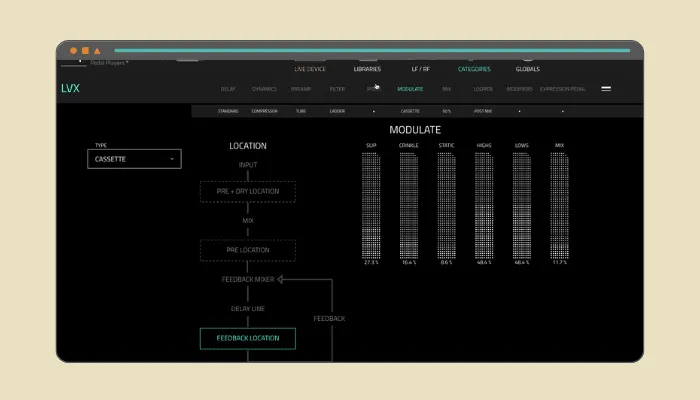Select the PREAMP category

pos(301,89)
